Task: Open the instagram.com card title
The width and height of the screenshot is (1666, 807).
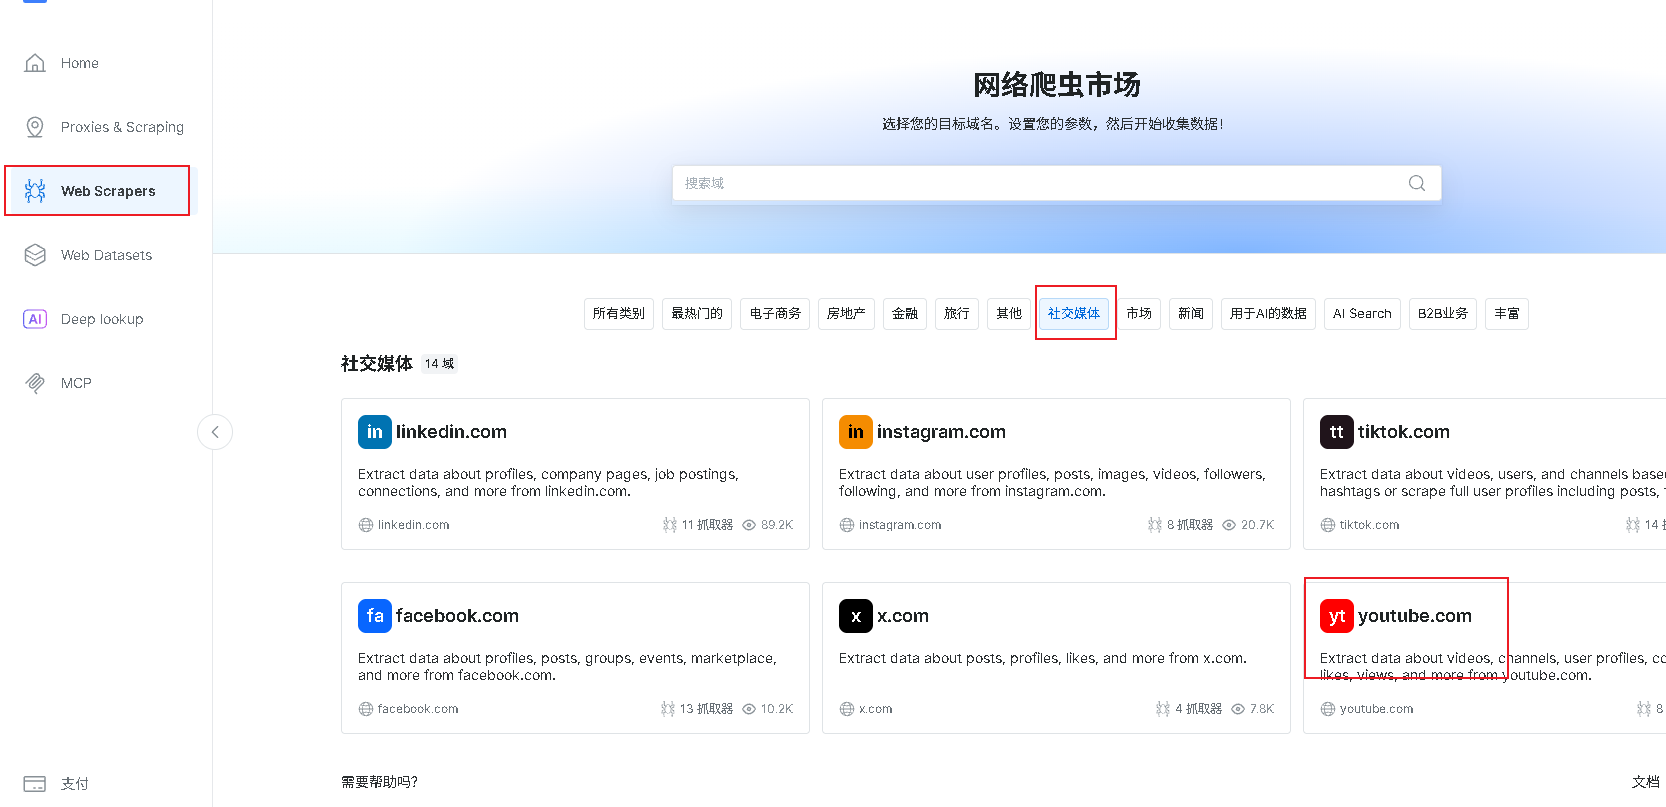Action: click(x=941, y=432)
